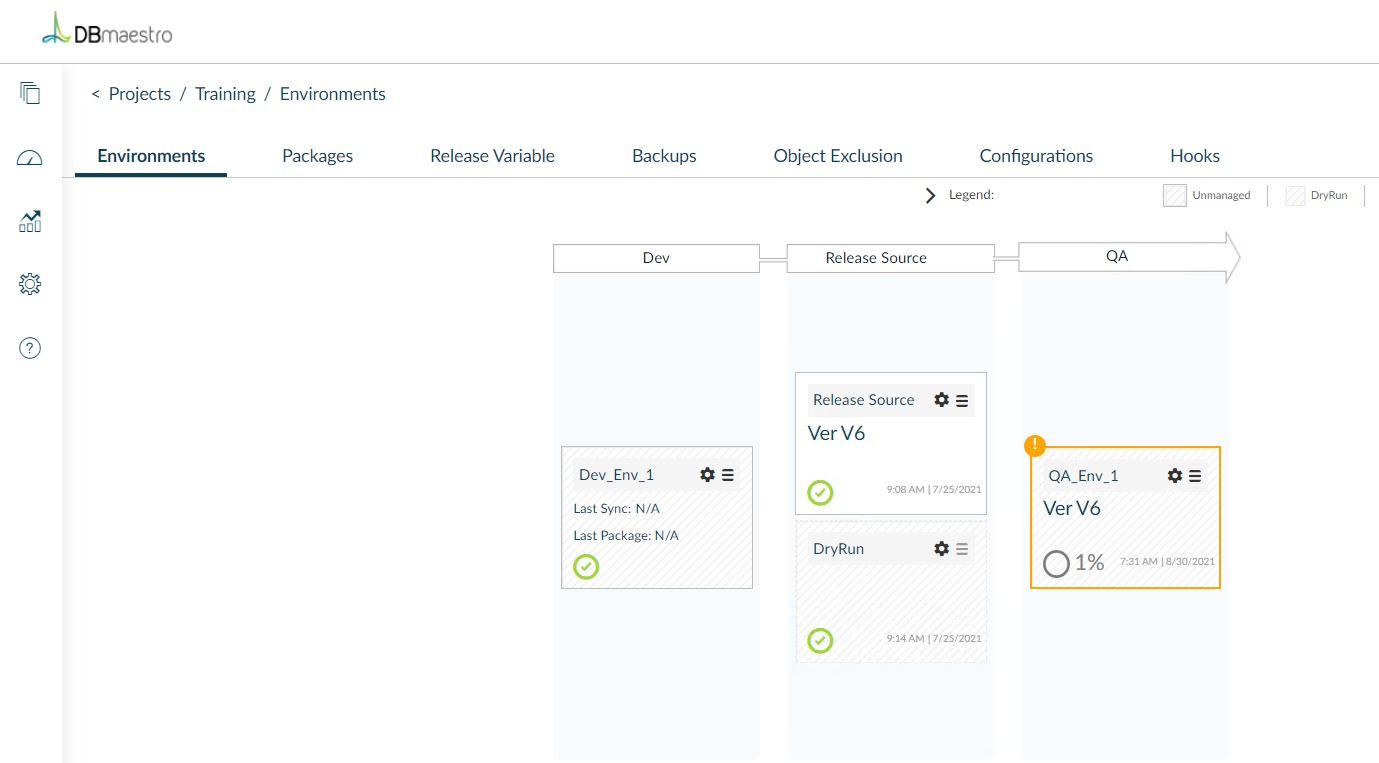1379x763 pixels.
Task: Open Help via the question mark icon
Action: pyautogui.click(x=30, y=347)
